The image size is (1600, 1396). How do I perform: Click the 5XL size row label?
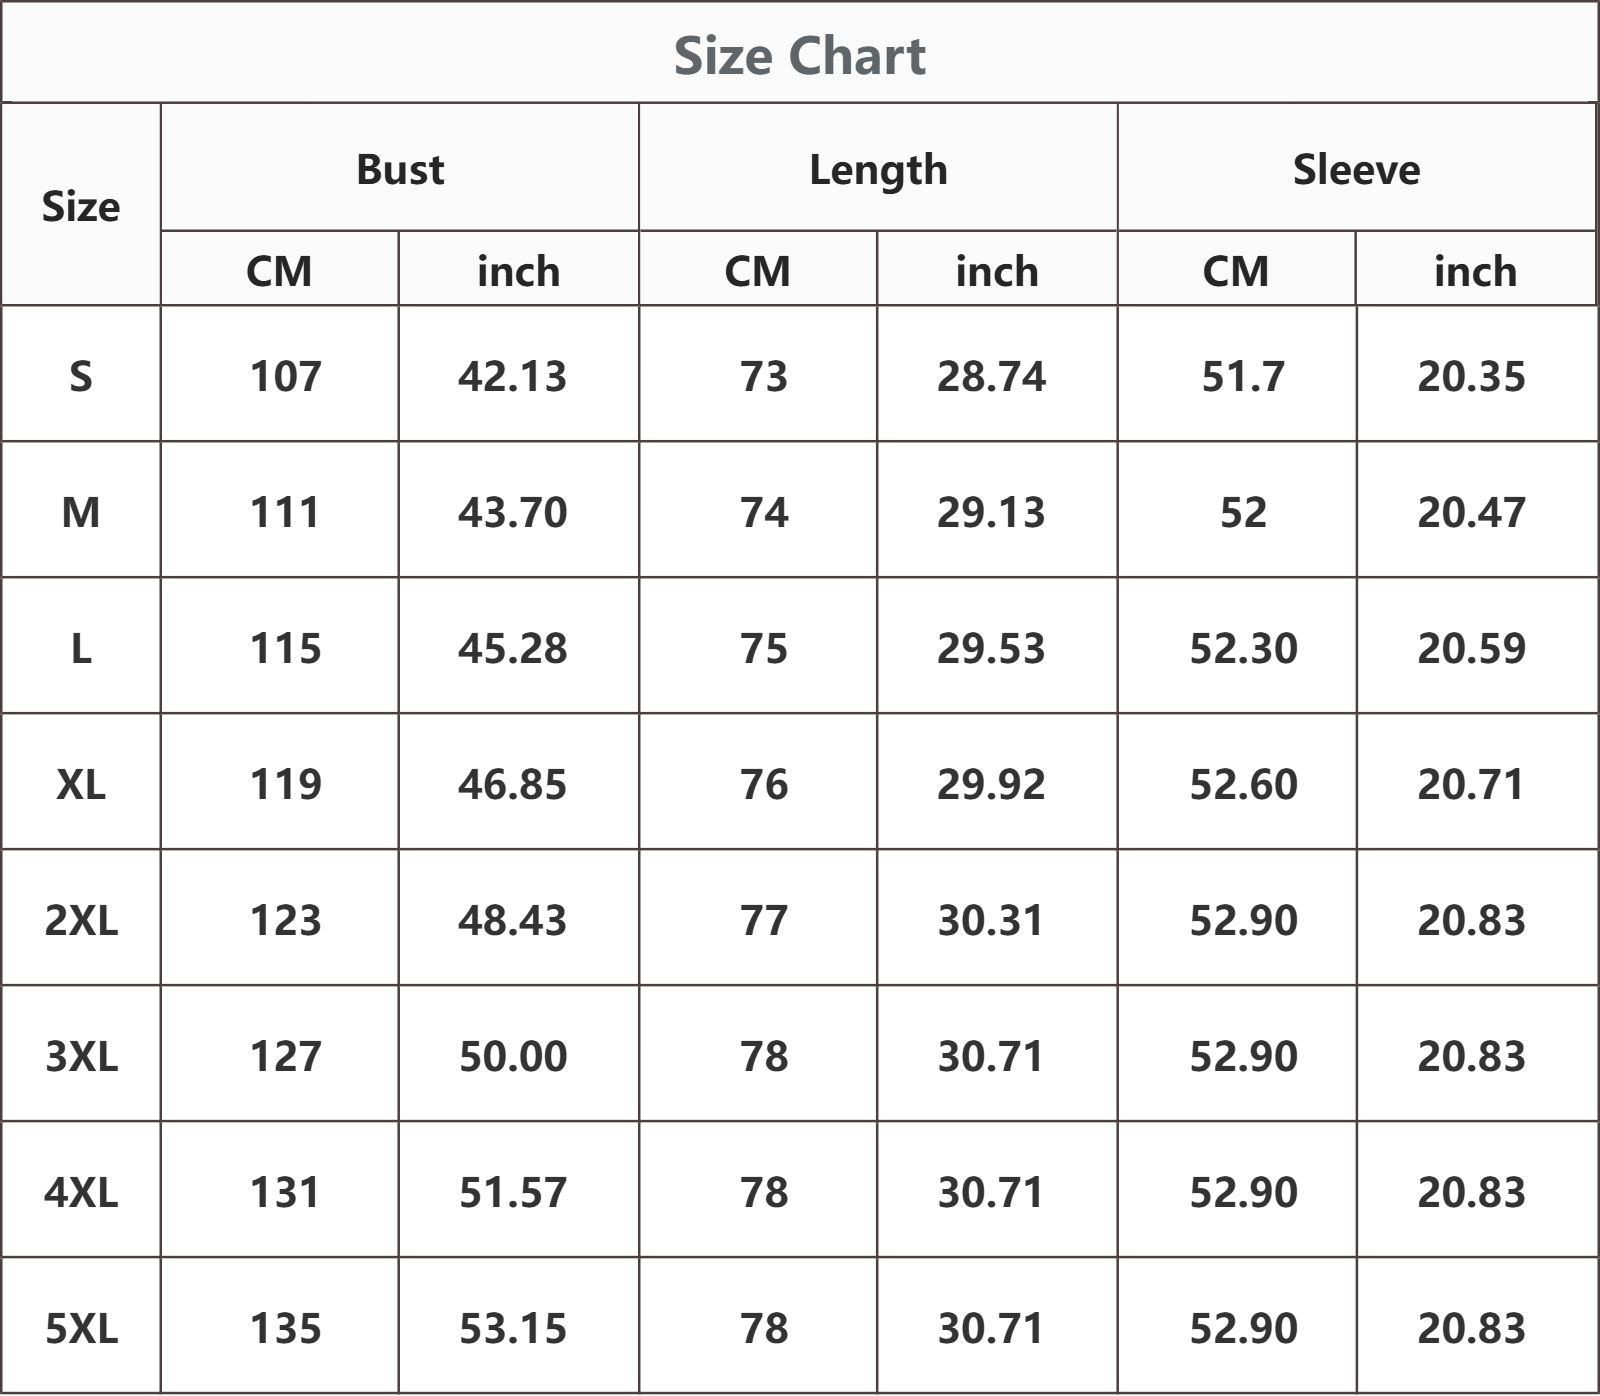[80, 1328]
